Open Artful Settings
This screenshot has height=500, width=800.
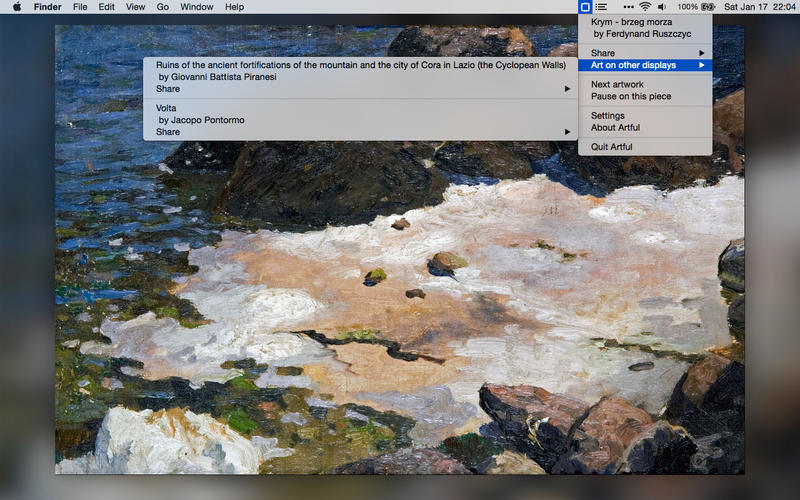(x=645, y=116)
